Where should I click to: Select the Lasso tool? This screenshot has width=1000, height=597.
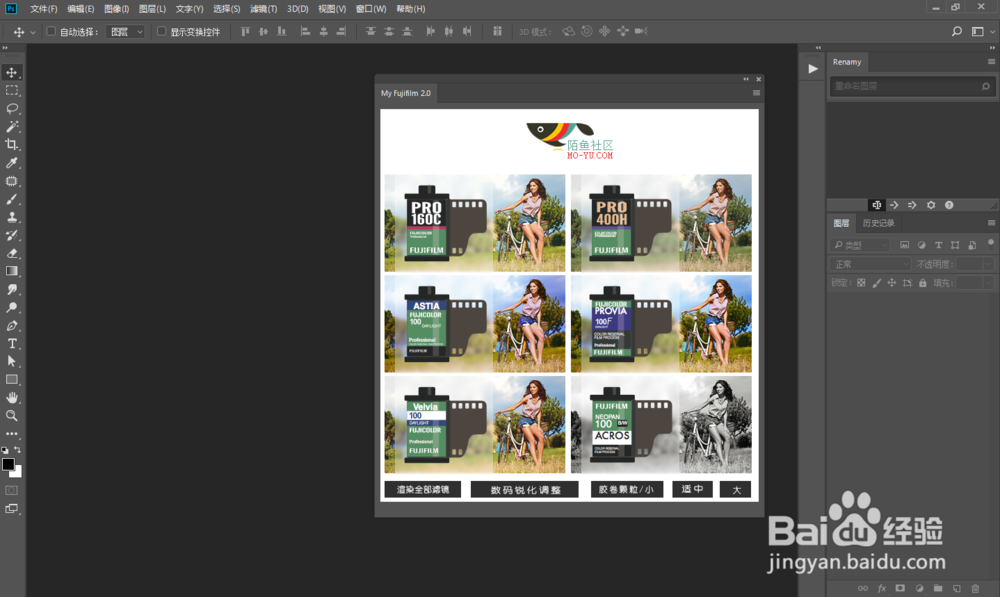tap(11, 108)
